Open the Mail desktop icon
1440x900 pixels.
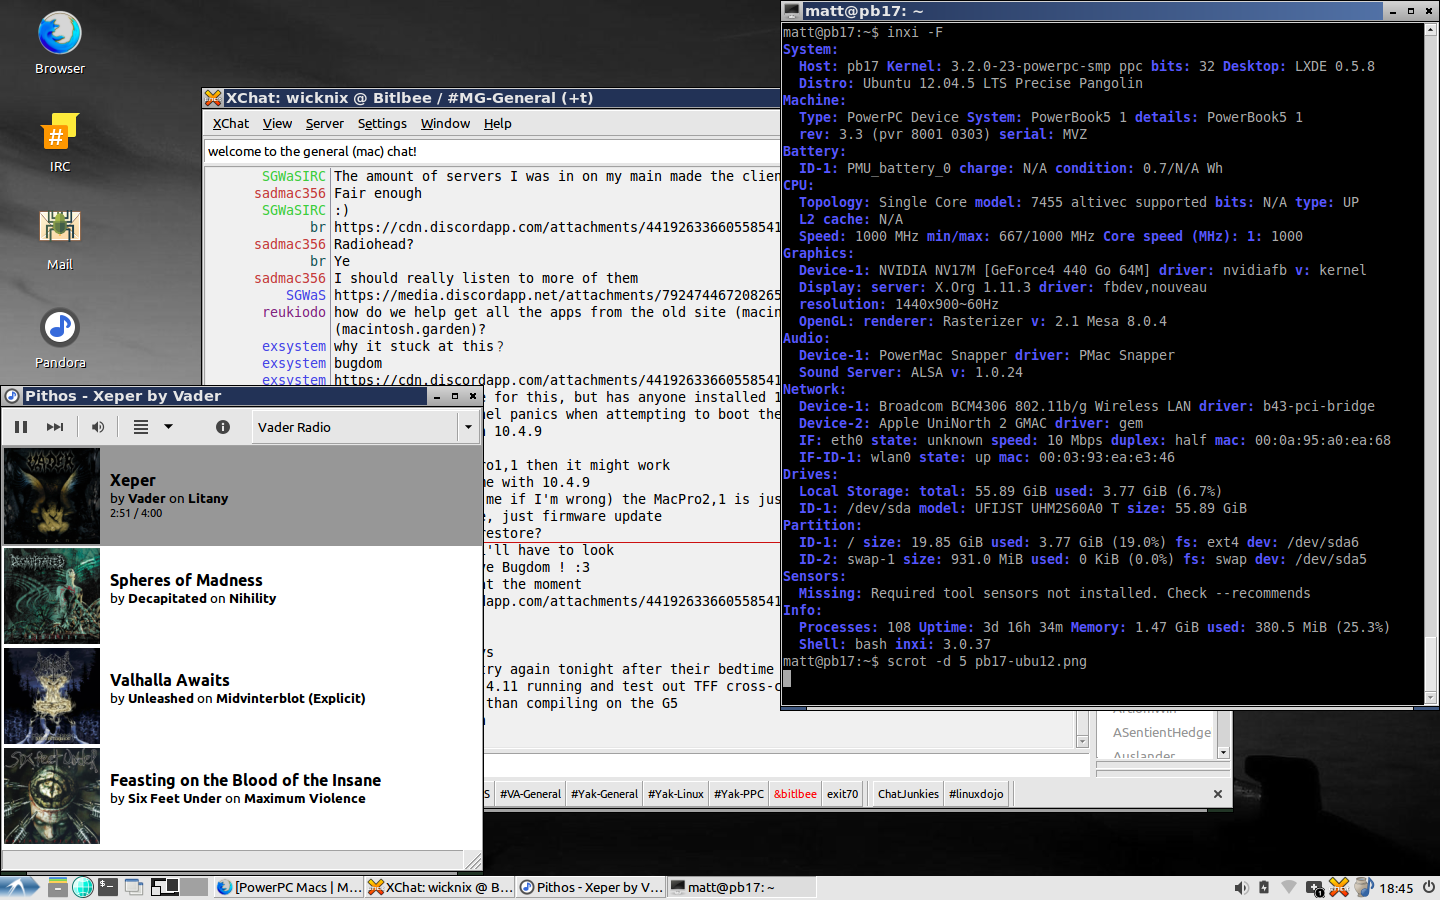click(x=60, y=240)
